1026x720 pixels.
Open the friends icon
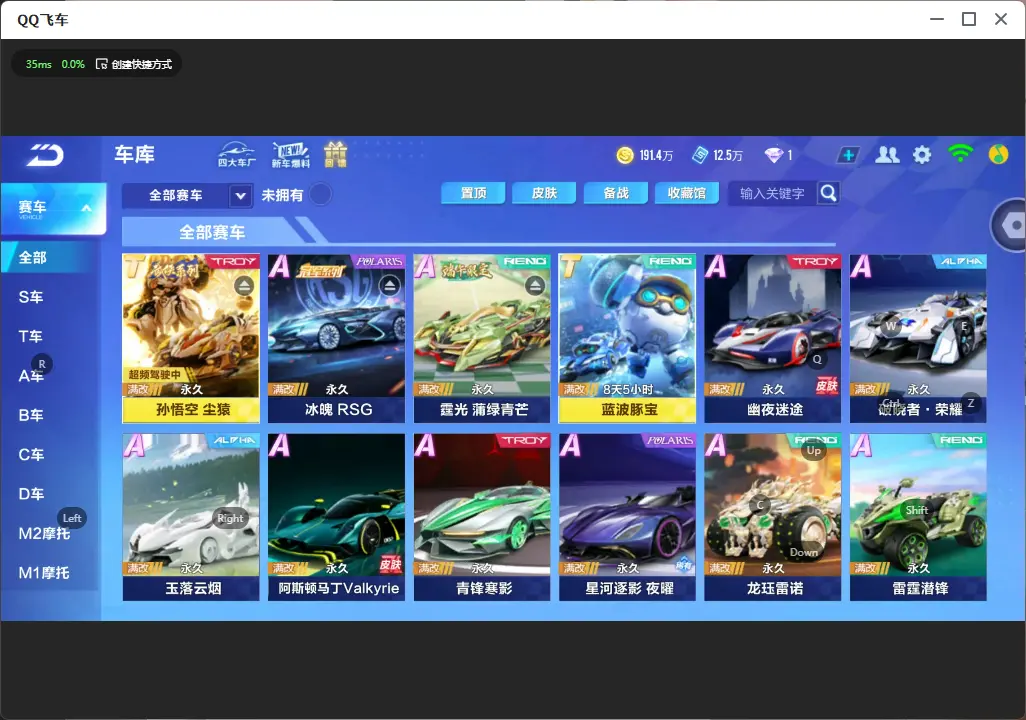click(887, 155)
